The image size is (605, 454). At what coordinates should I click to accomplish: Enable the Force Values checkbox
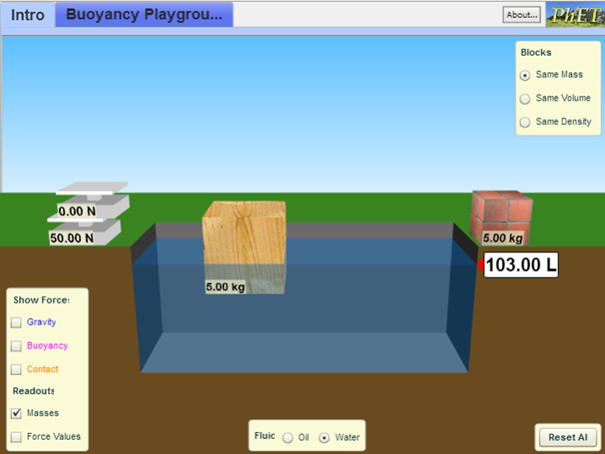(x=16, y=437)
